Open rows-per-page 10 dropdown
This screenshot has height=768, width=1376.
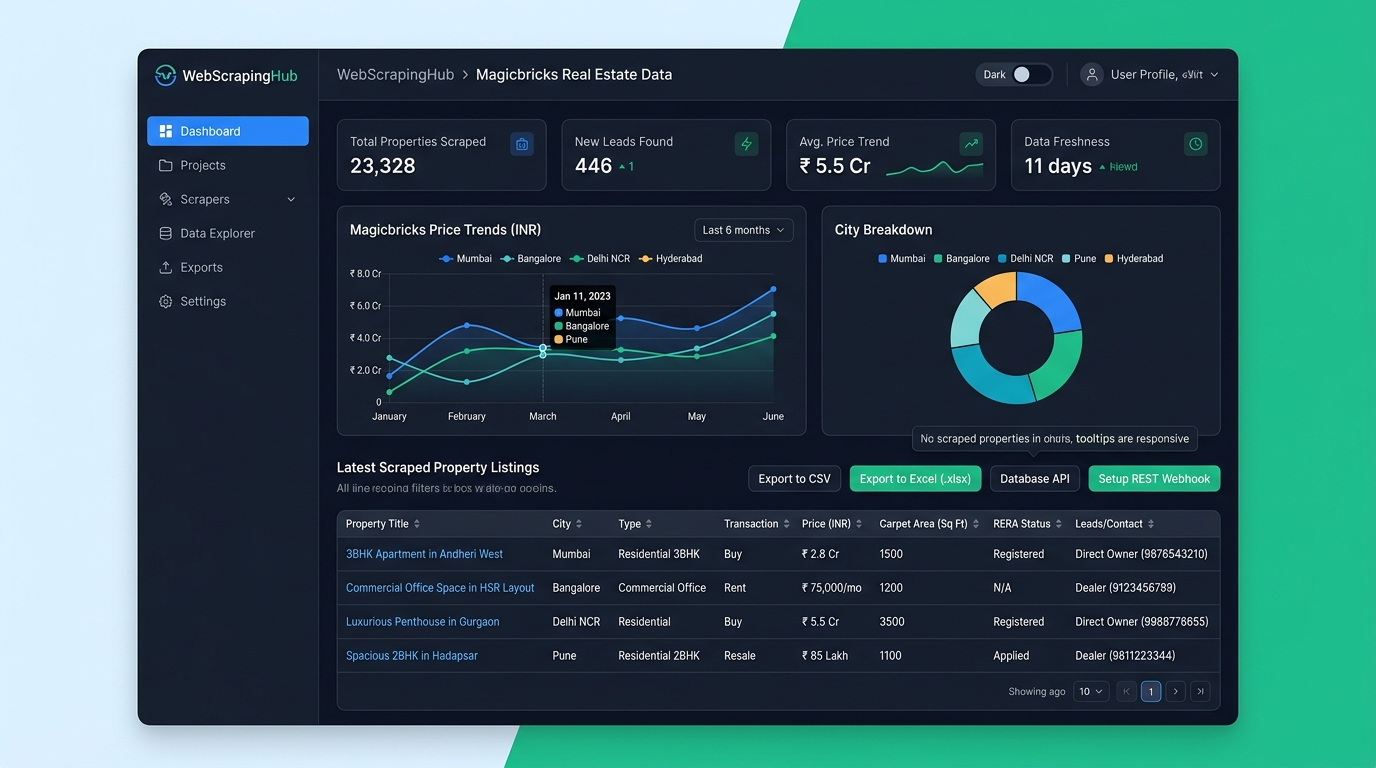click(x=1091, y=691)
